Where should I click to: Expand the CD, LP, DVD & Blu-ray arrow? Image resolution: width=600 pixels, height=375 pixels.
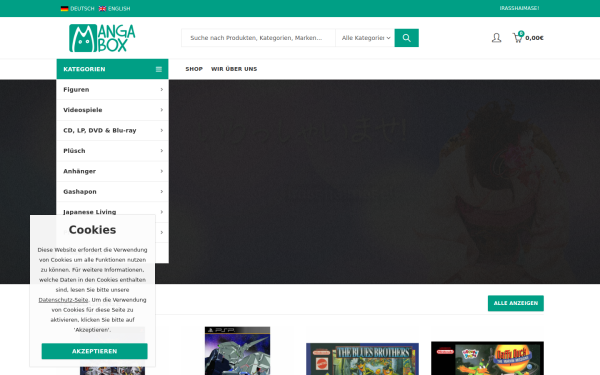pyautogui.click(x=161, y=130)
